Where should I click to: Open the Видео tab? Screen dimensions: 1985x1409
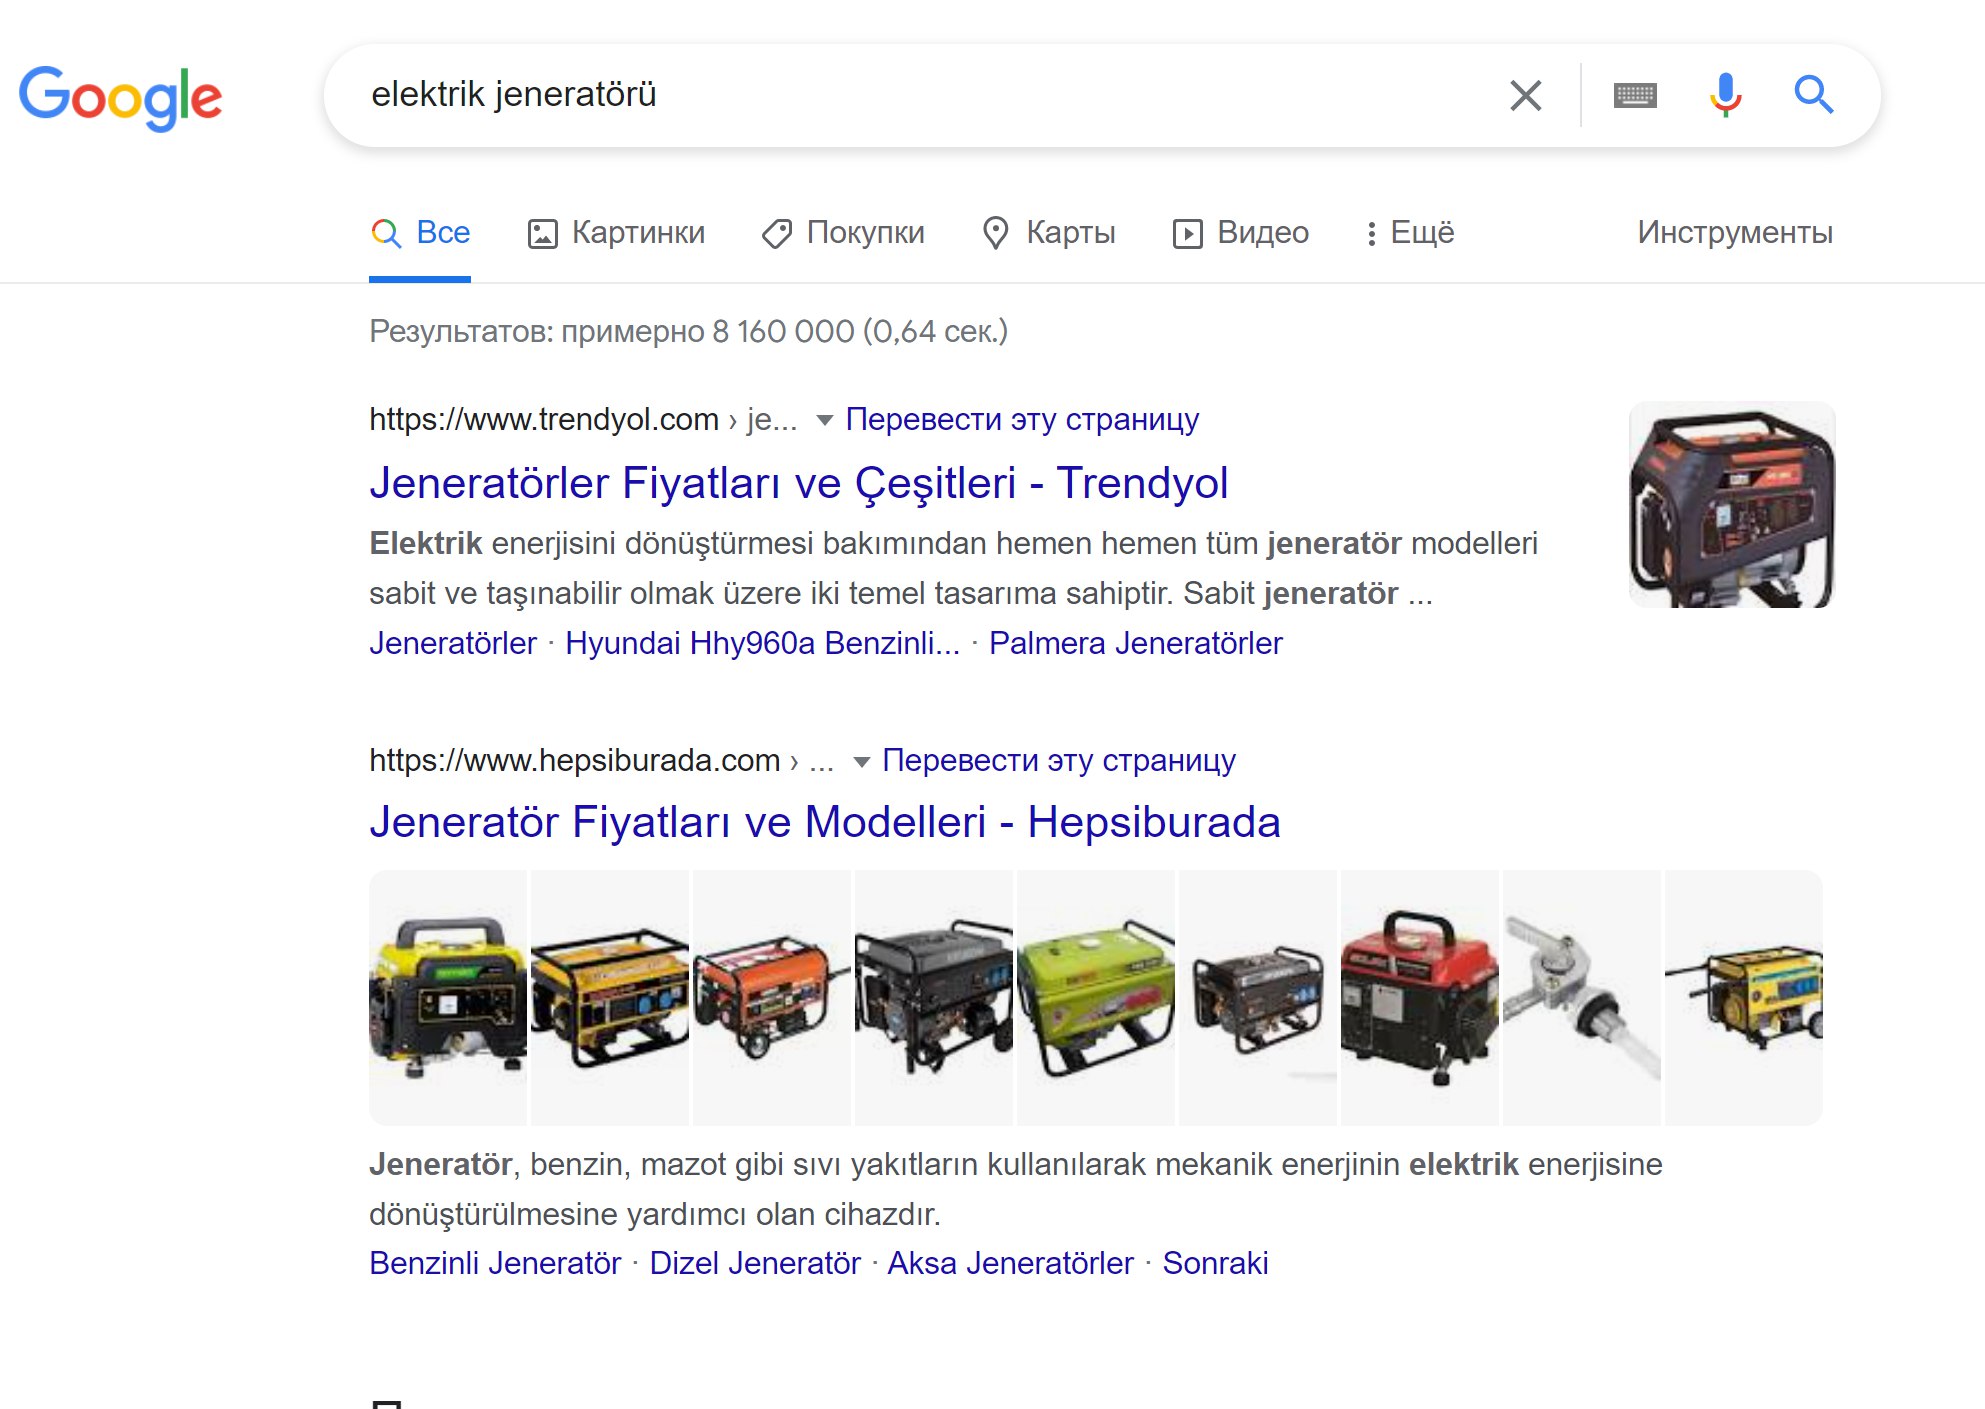pyautogui.click(x=1240, y=232)
